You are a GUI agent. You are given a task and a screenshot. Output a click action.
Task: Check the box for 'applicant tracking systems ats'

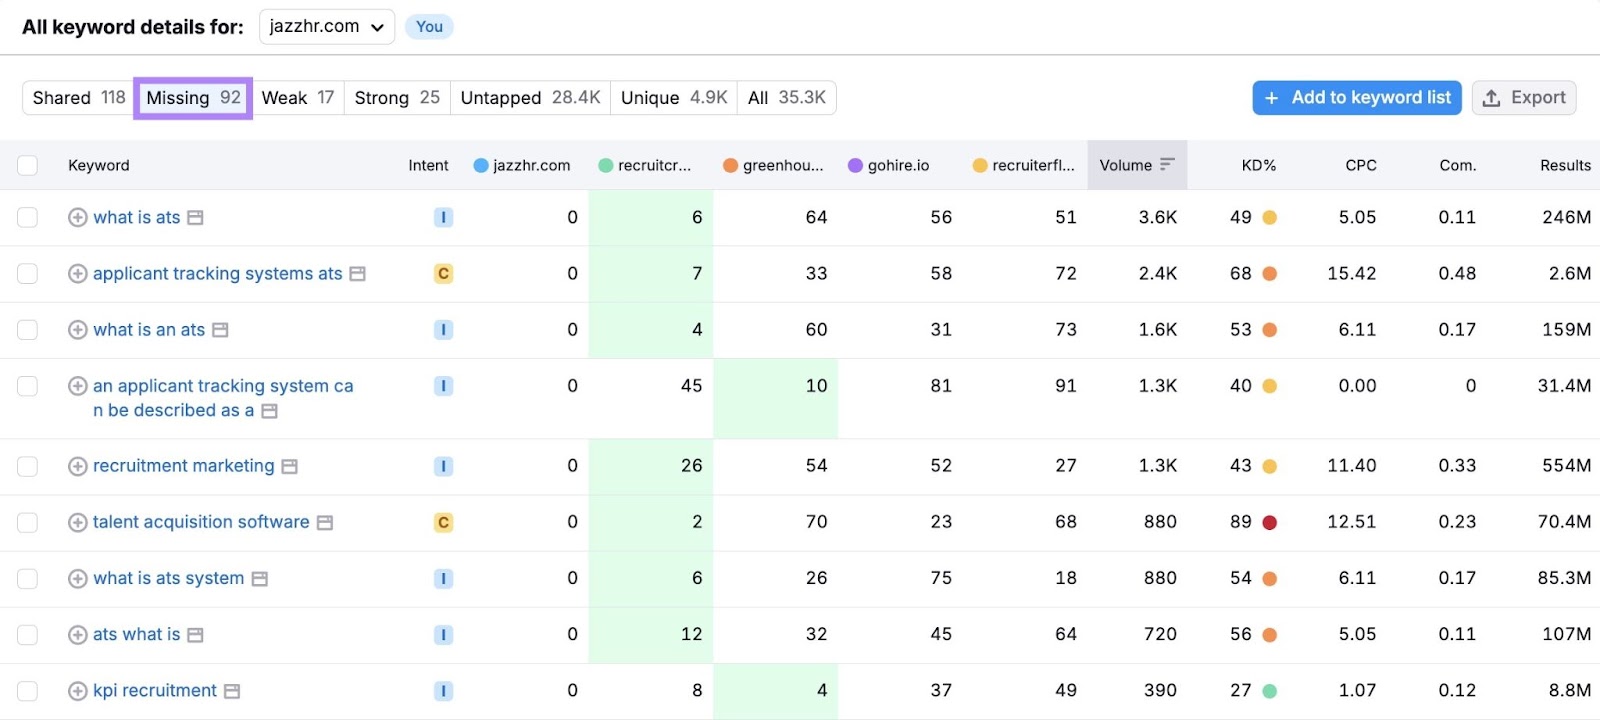[x=27, y=273]
